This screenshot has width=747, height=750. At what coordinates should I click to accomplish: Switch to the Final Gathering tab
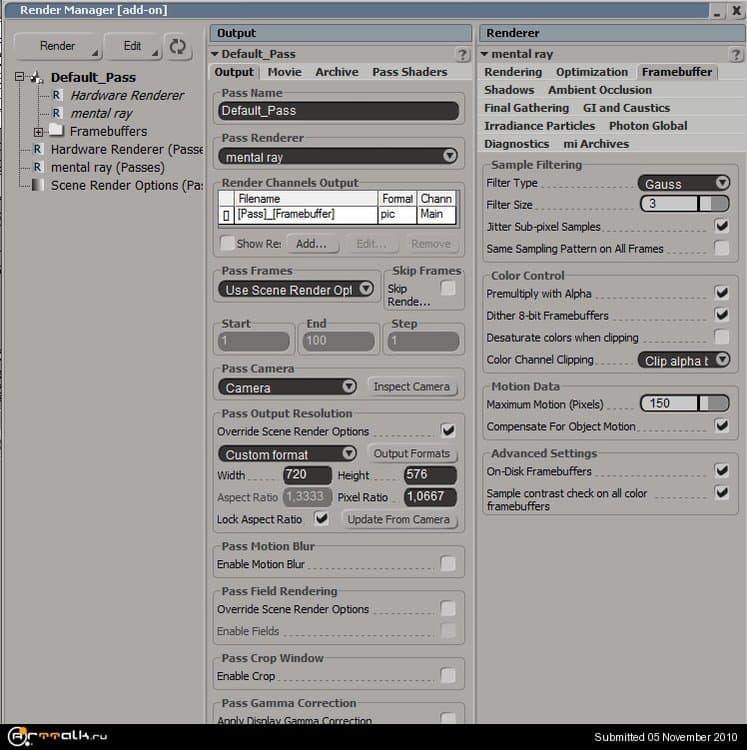point(526,108)
